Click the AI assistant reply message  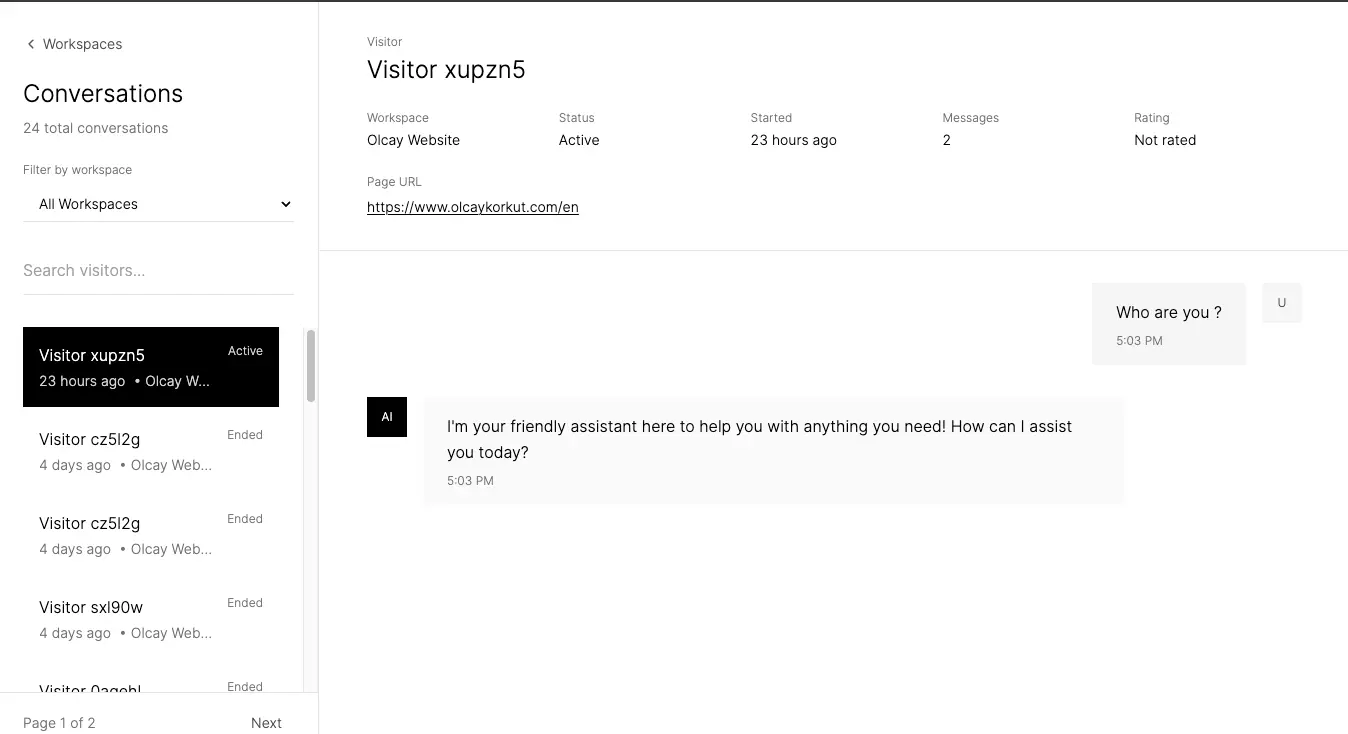pyautogui.click(x=773, y=451)
